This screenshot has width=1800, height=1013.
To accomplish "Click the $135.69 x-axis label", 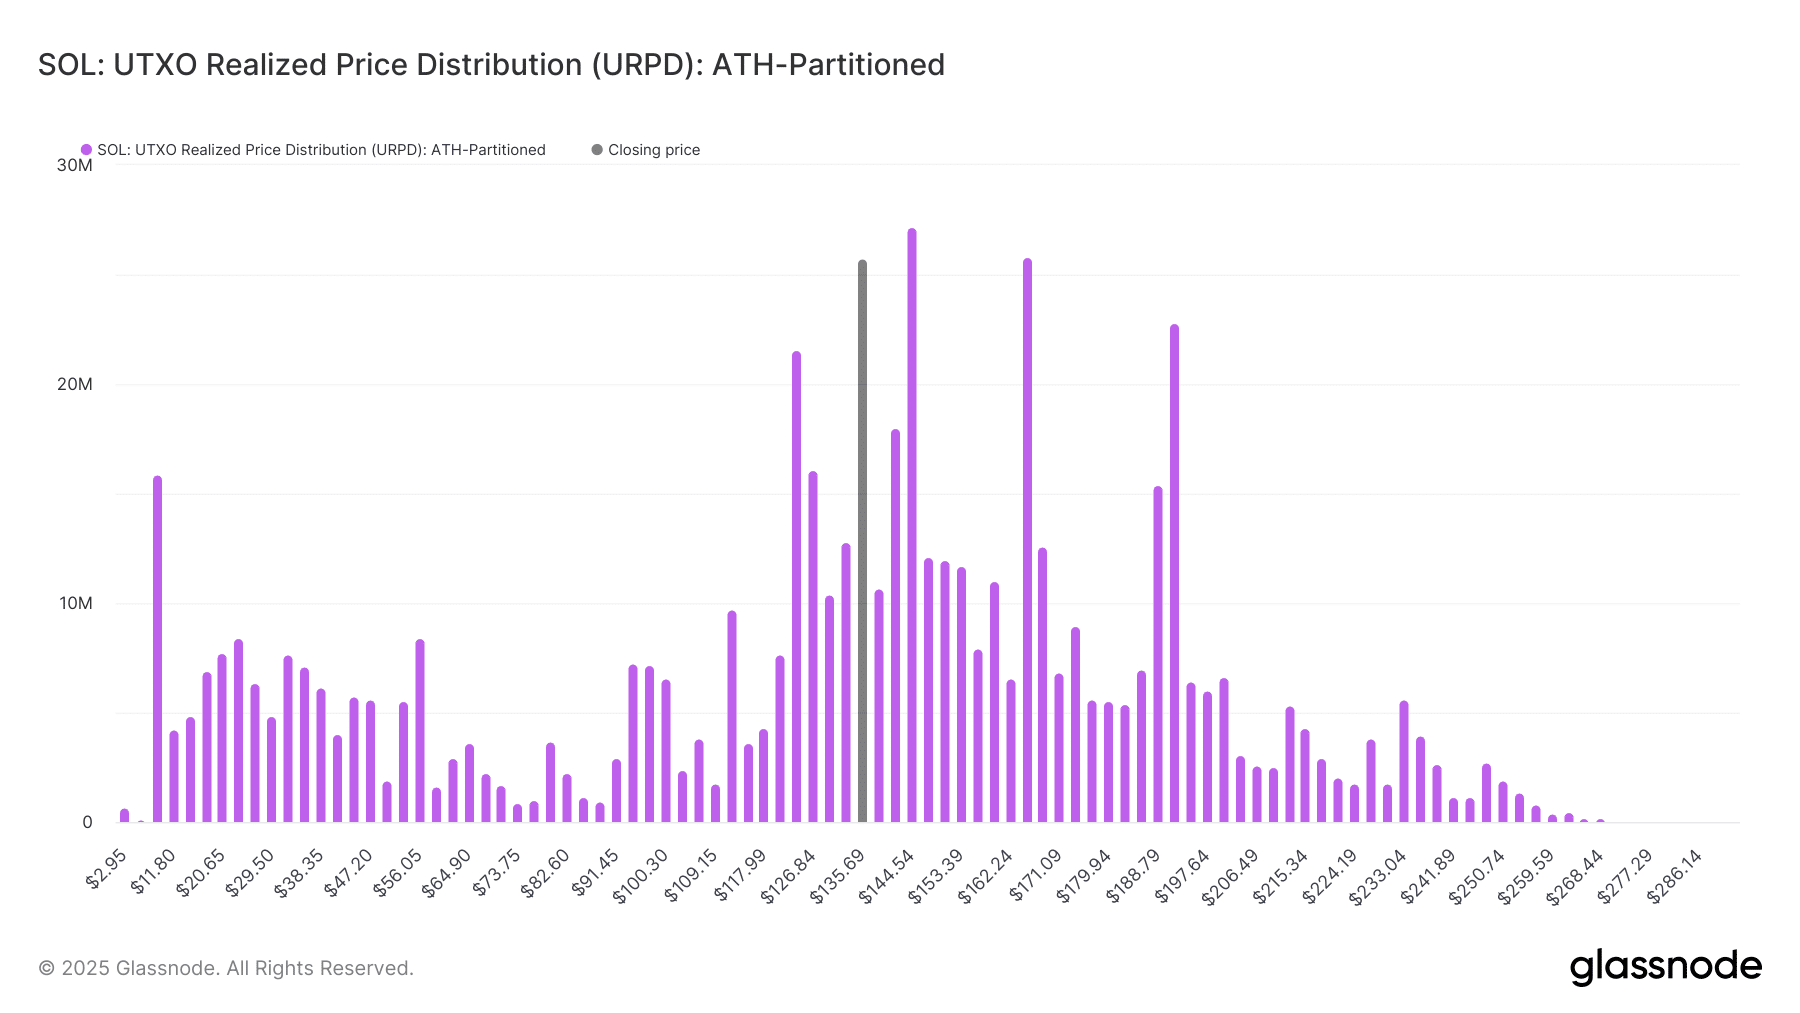I will pos(838,876).
